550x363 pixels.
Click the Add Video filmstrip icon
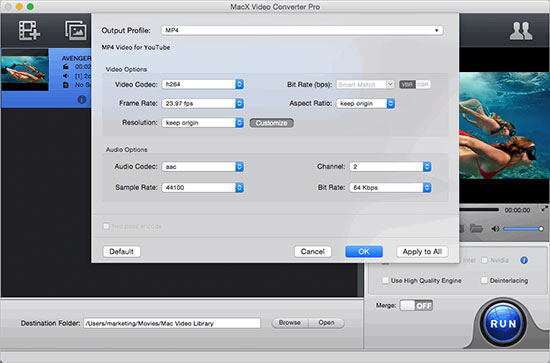[x=29, y=31]
